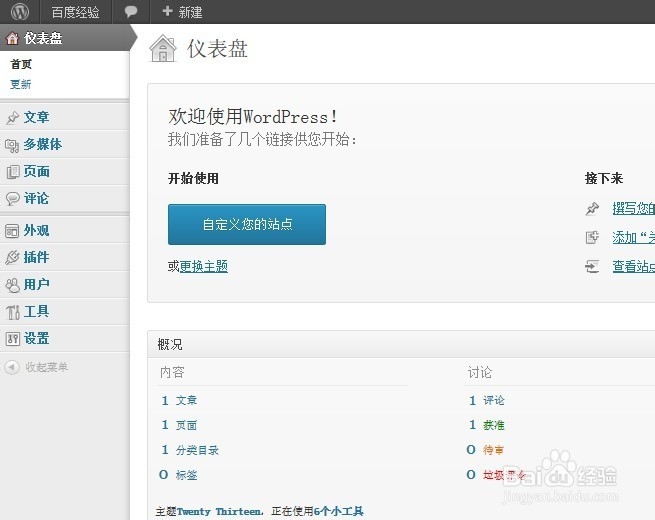Click the media icon beside 多媒体
The height and width of the screenshot is (520, 655).
click(x=12, y=145)
